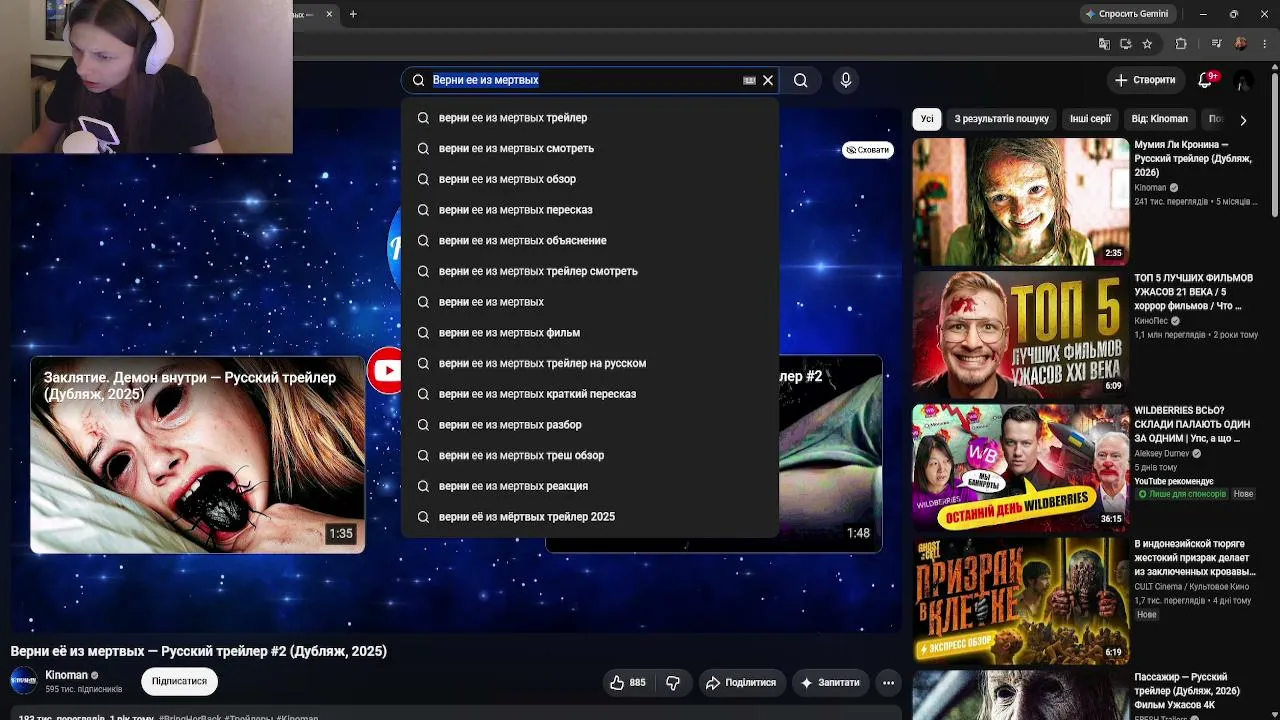Translate this page via address bar icon
Image resolution: width=1280 pixels, height=720 pixels.
pos(1104,44)
